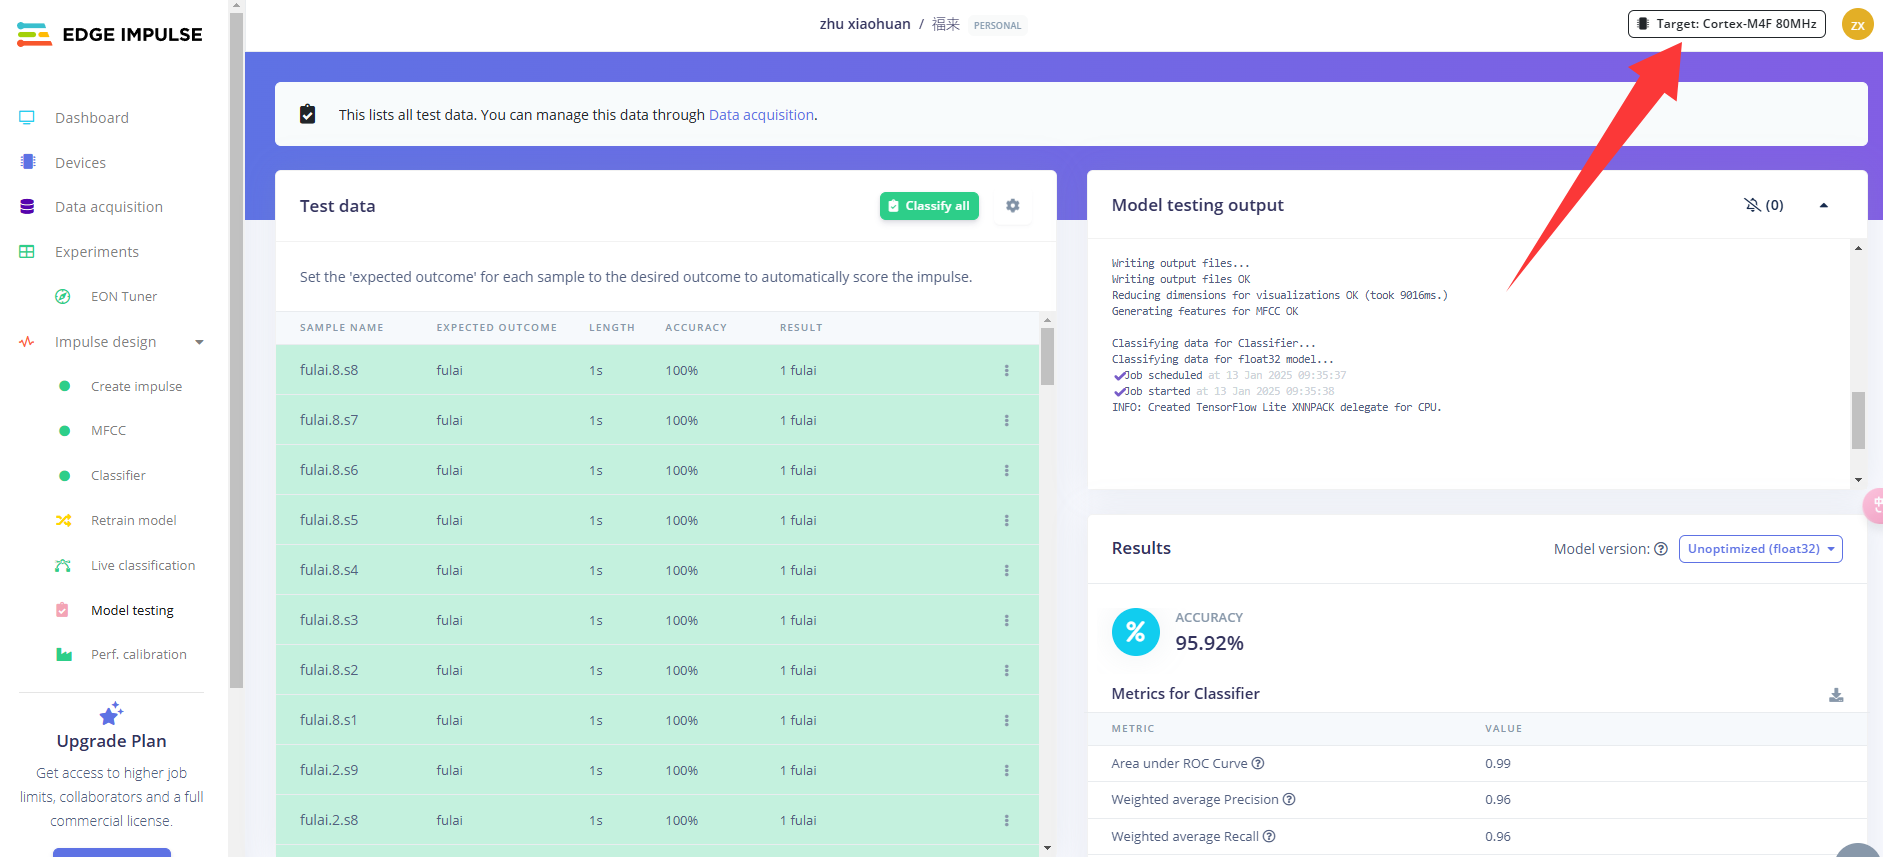Open the three-dot menu for fulai.8.s8
Viewport: 1883px width, 857px height.
tap(1006, 371)
